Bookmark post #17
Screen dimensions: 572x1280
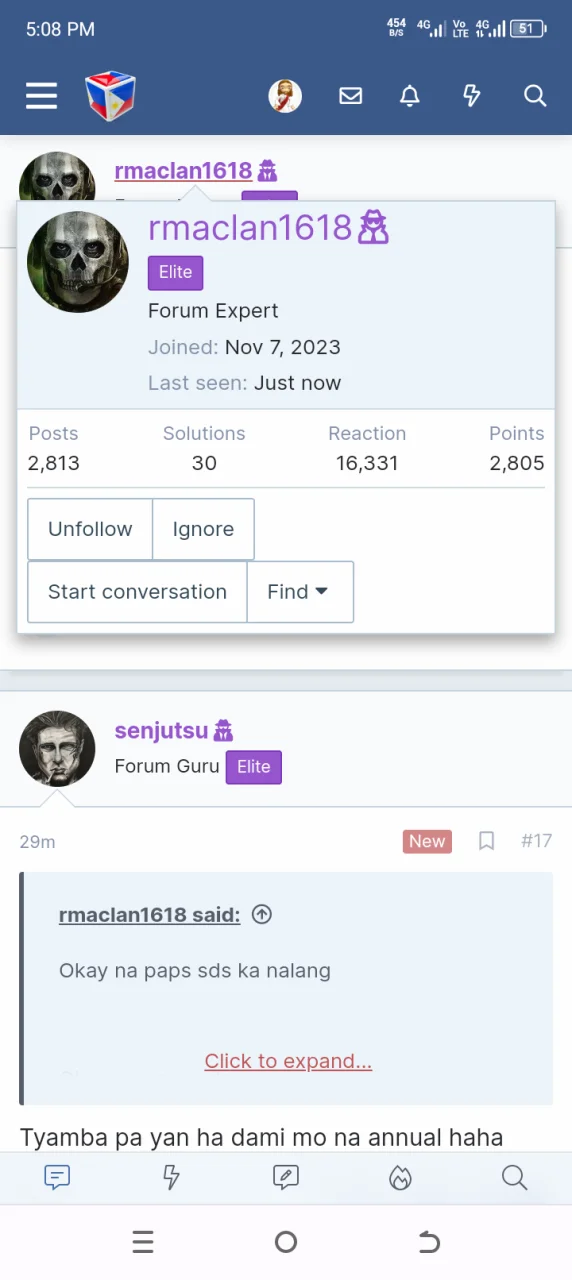tap(486, 841)
